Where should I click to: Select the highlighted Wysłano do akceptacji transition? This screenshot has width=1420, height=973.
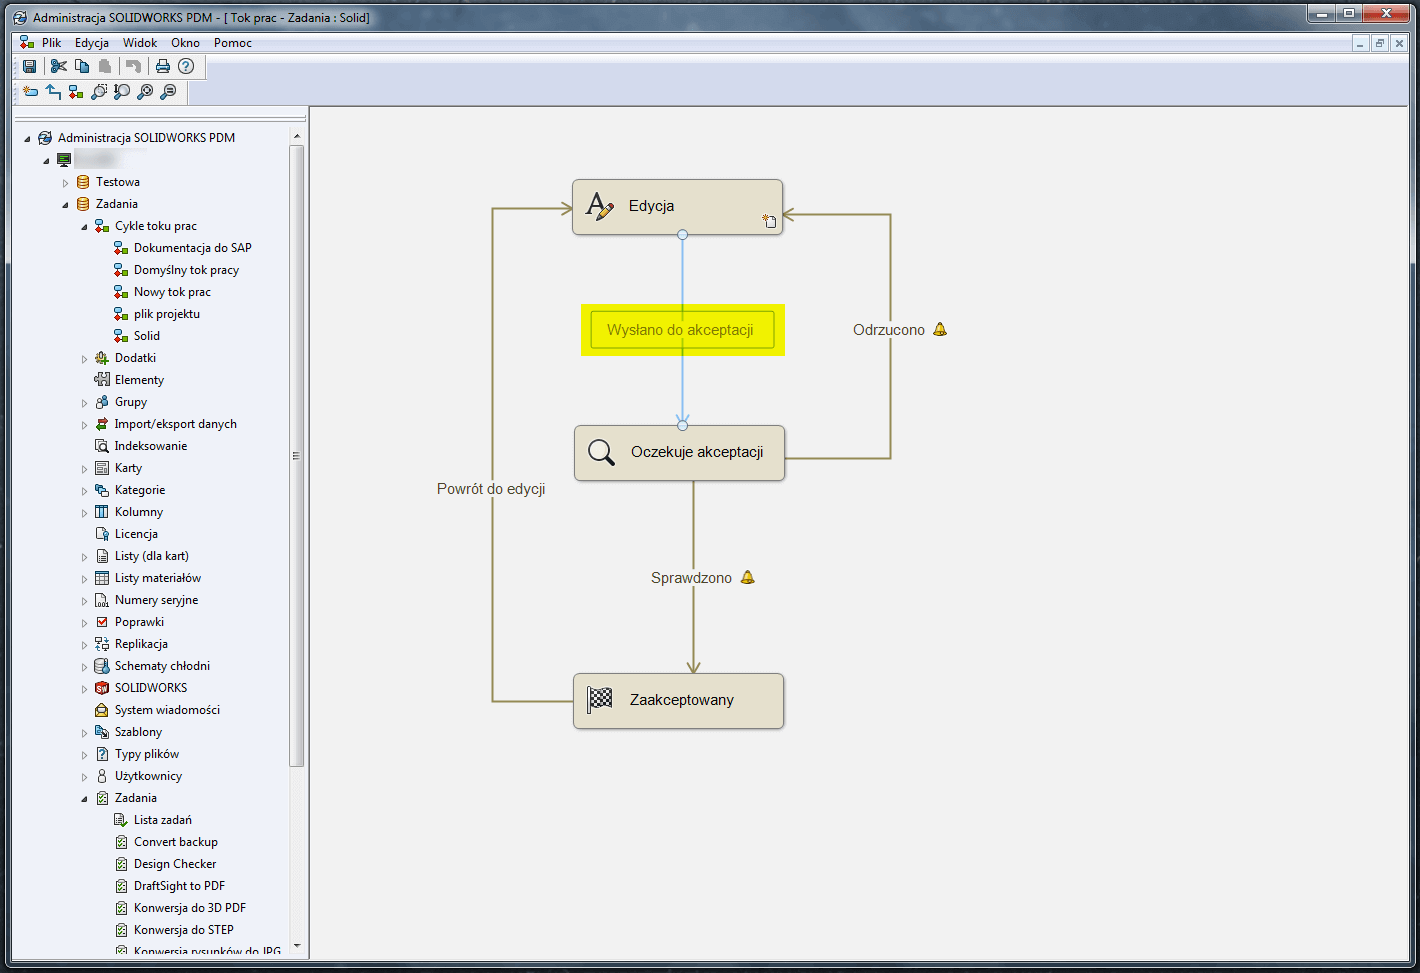click(x=682, y=329)
